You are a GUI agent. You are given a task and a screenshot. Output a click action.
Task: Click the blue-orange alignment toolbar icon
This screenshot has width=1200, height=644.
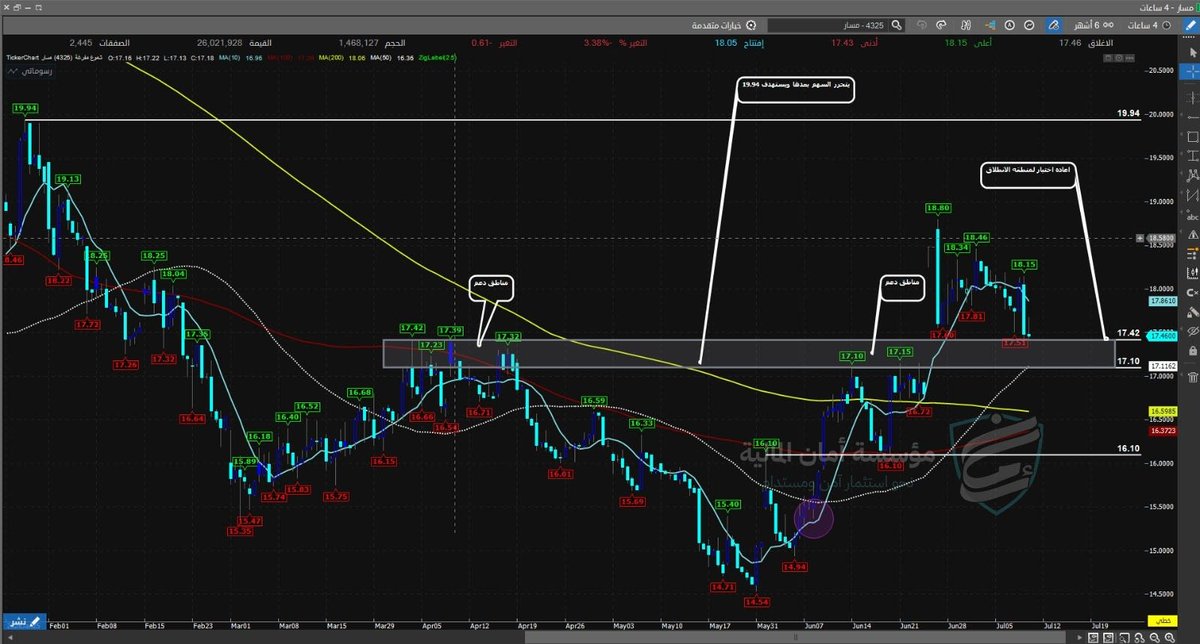tap(990, 24)
